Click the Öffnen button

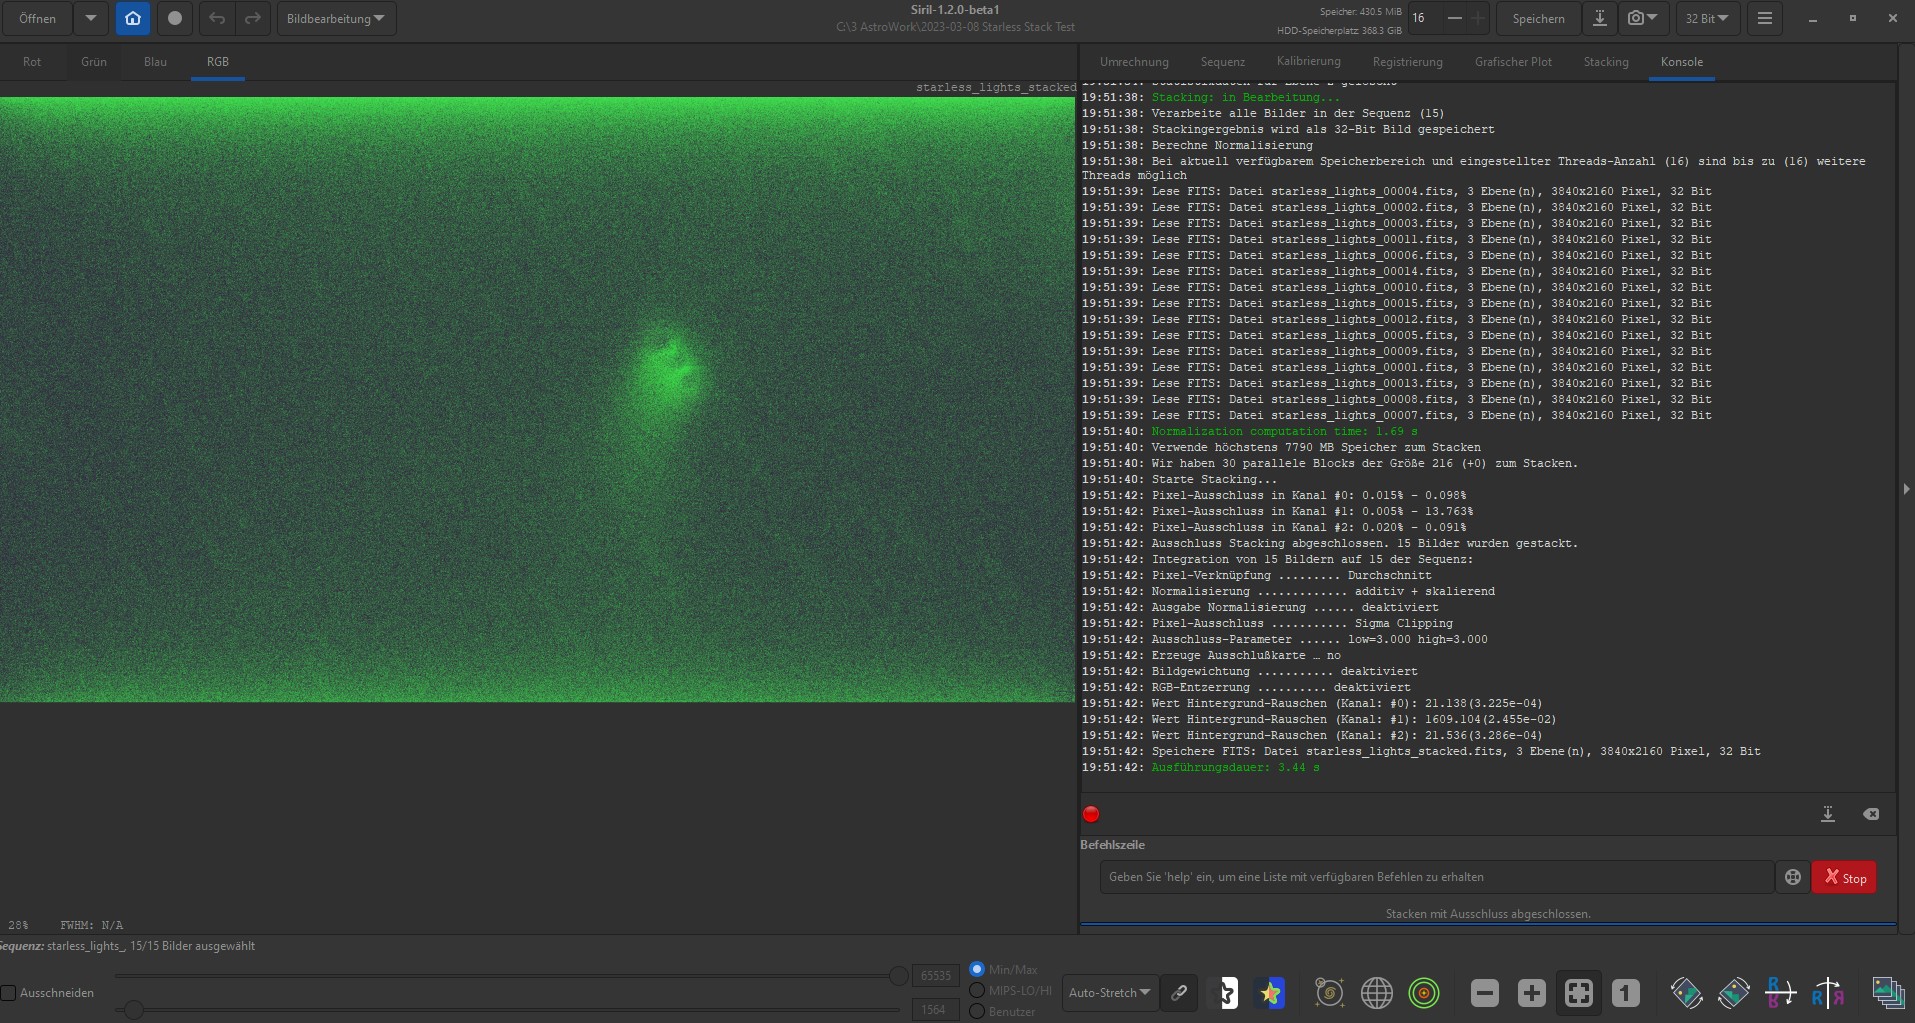pos(38,18)
